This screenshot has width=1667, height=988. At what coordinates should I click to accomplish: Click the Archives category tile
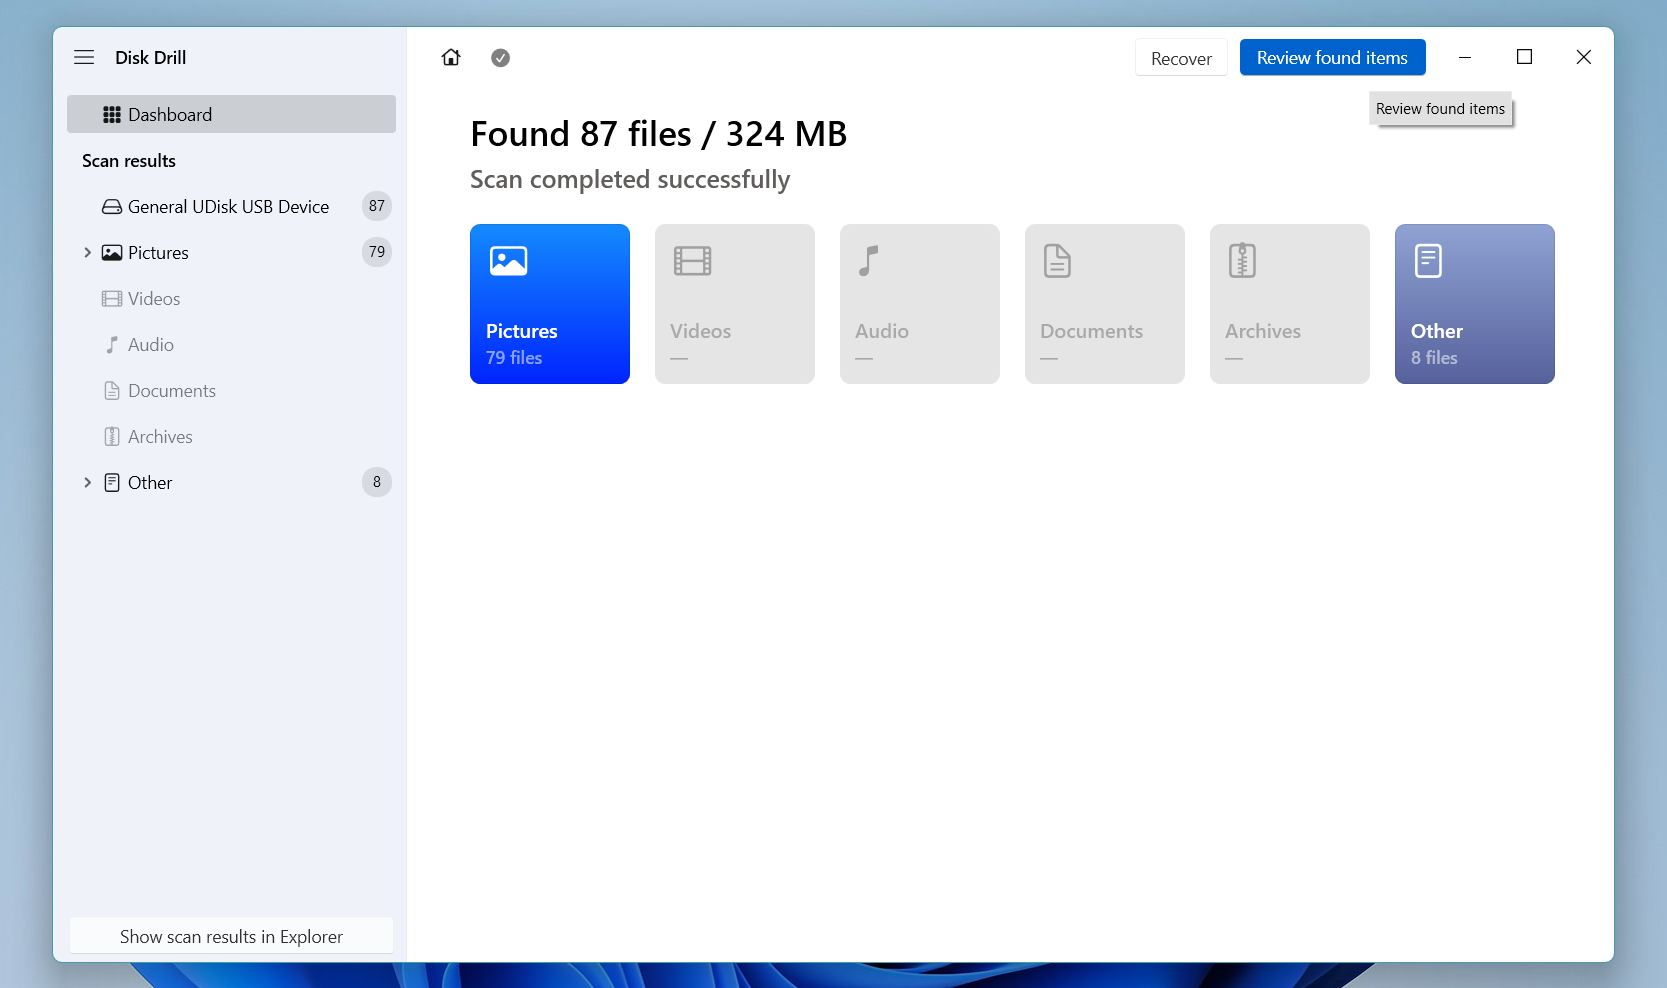(x=1290, y=304)
